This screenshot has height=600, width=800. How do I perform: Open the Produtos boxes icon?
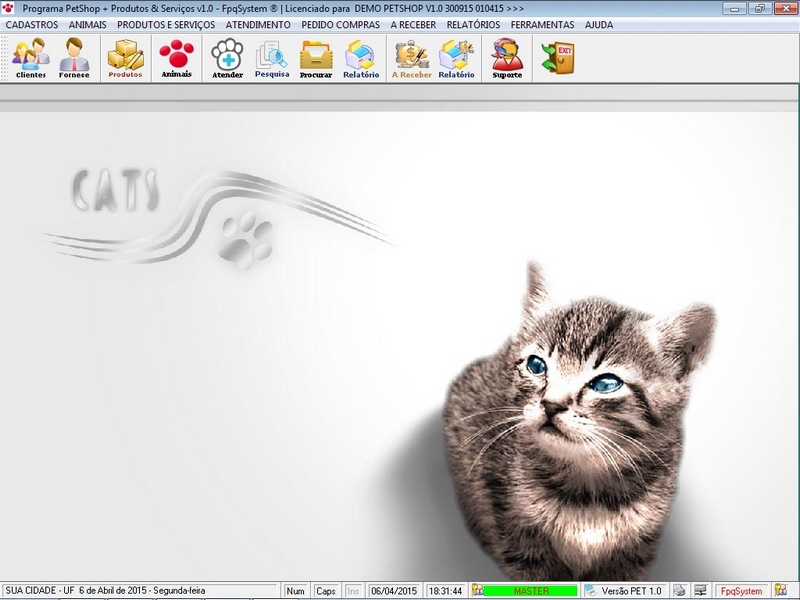(126, 58)
